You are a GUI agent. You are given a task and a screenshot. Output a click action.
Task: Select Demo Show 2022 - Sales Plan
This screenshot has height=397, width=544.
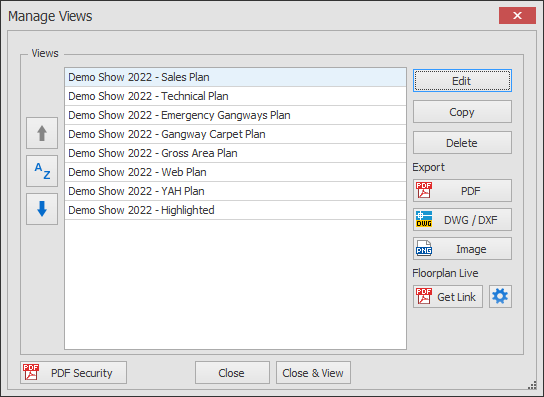[x=235, y=77]
